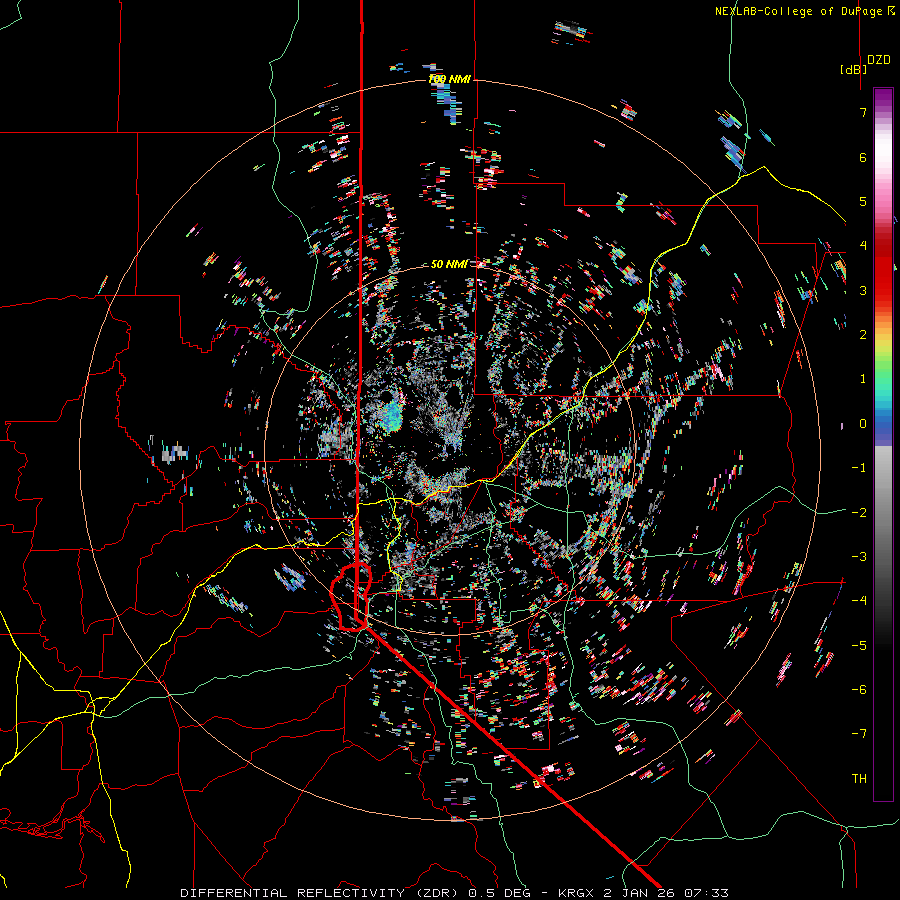Click the positive 1 scale value on legend
Screen dimensions: 900x900
[863, 379]
